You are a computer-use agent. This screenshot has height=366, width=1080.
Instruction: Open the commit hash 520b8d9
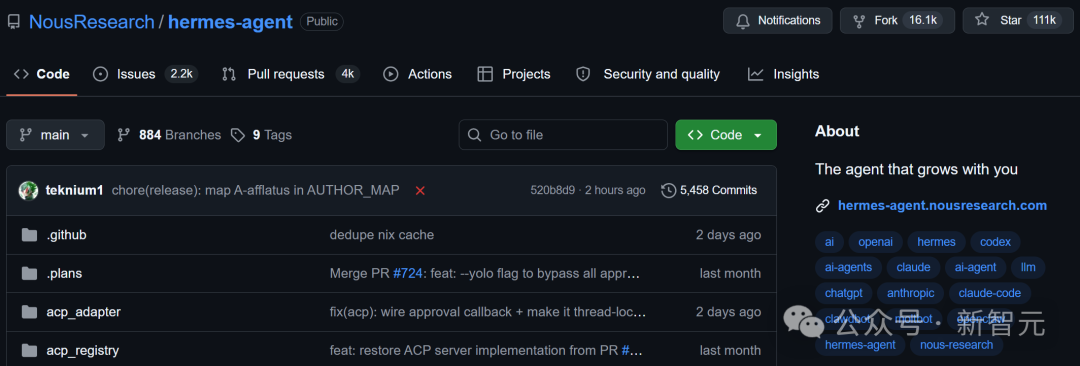point(552,190)
